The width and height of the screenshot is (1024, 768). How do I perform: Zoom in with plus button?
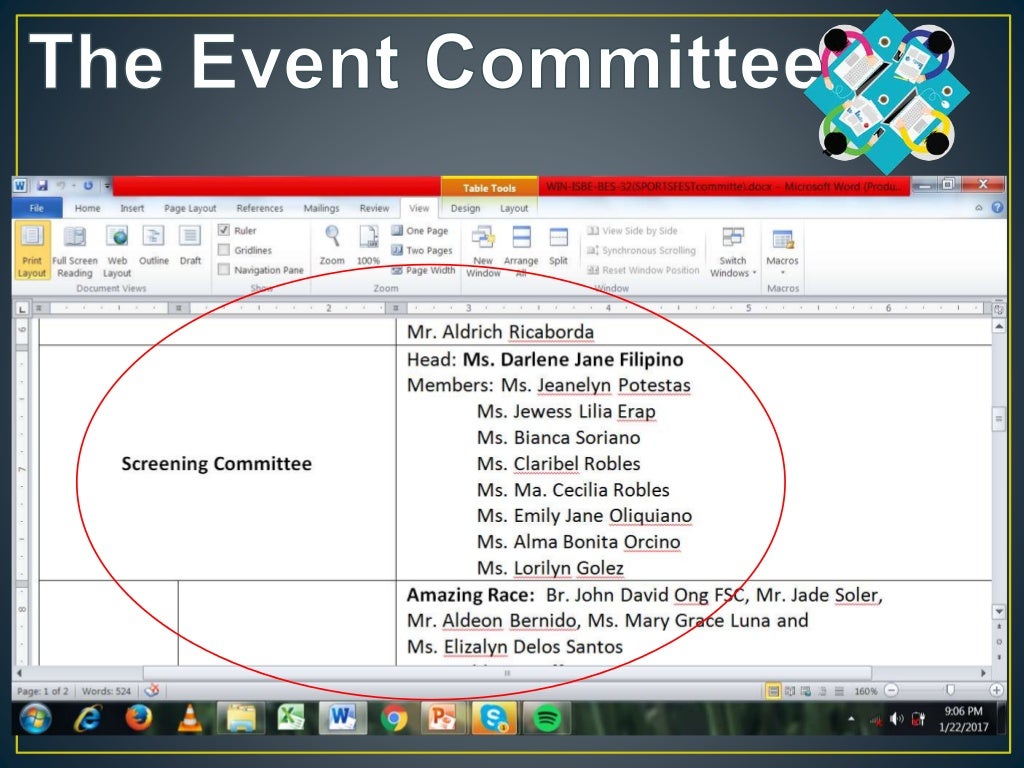(x=997, y=690)
